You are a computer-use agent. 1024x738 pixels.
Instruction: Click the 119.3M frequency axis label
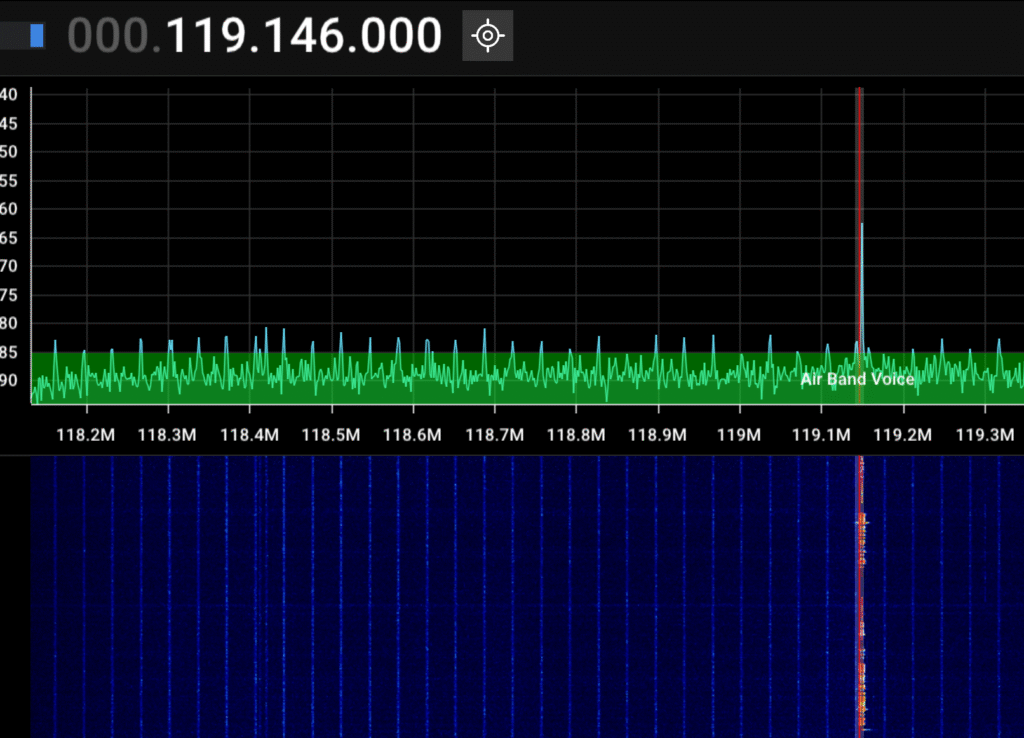tap(985, 435)
